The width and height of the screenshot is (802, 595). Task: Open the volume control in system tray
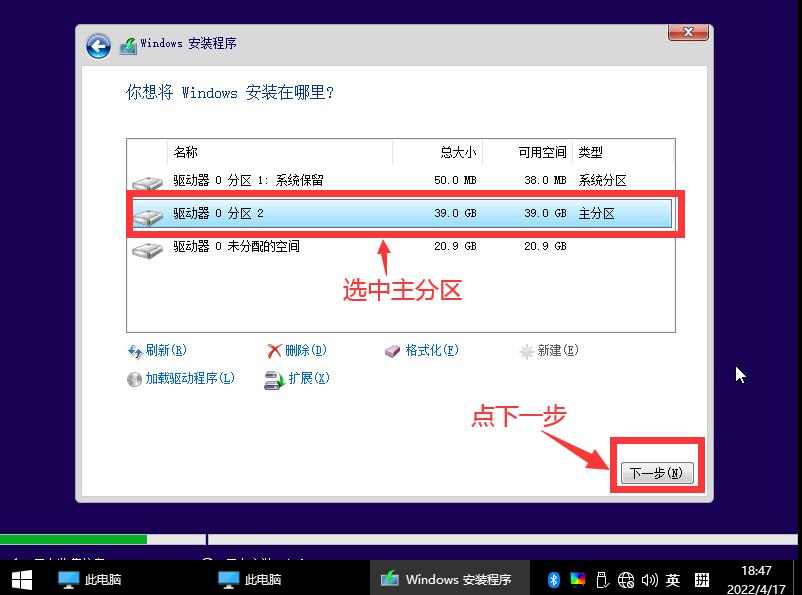(x=650, y=578)
